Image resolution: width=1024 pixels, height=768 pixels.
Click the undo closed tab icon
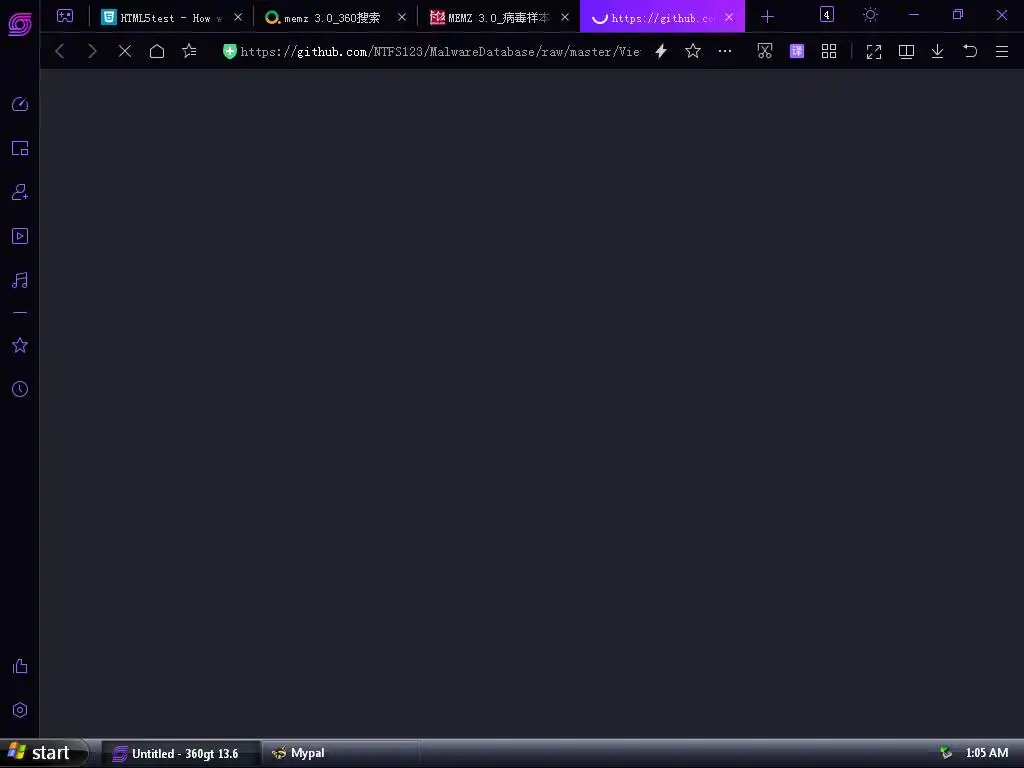pos(970,51)
